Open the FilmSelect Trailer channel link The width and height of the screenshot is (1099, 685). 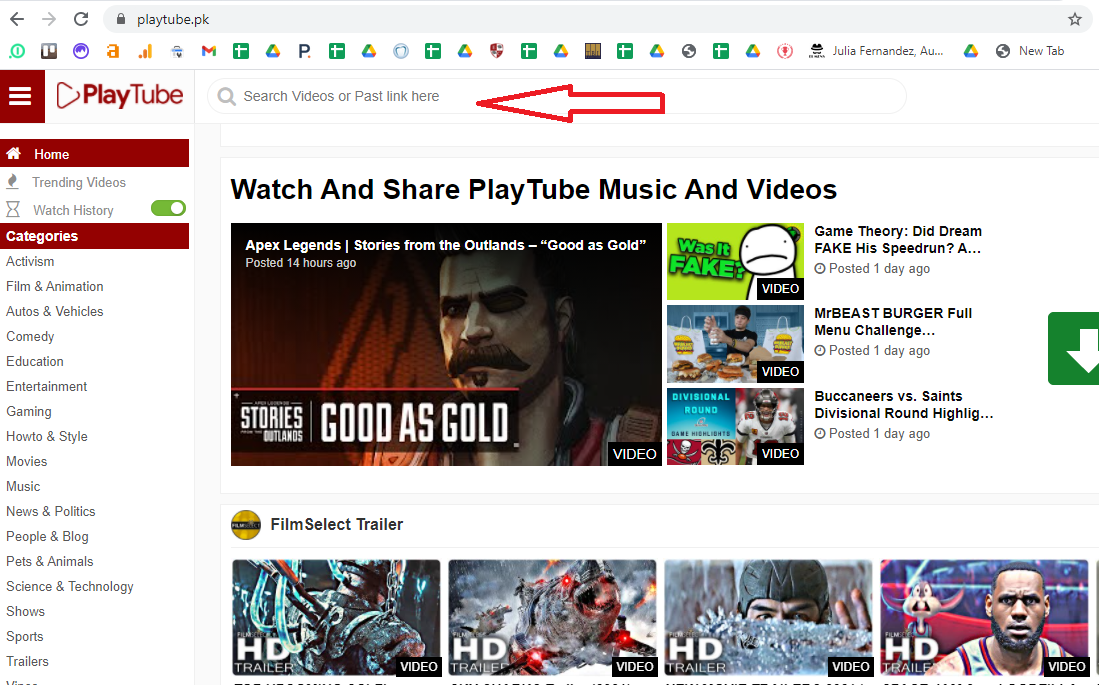coord(337,524)
